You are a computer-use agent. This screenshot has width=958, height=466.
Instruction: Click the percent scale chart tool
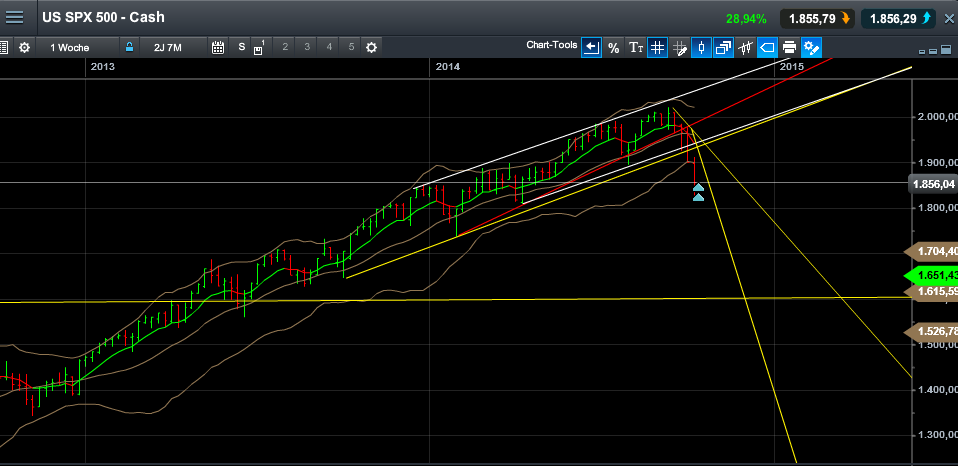click(613, 48)
